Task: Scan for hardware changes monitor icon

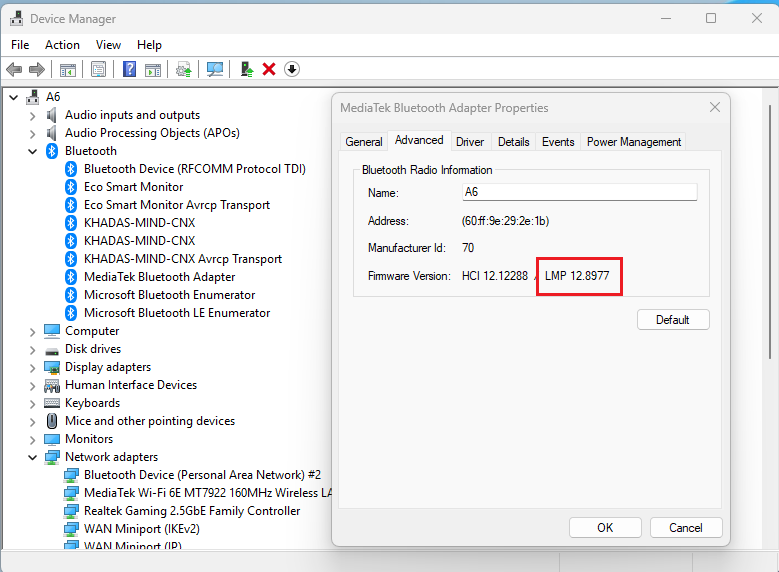Action: coord(215,70)
